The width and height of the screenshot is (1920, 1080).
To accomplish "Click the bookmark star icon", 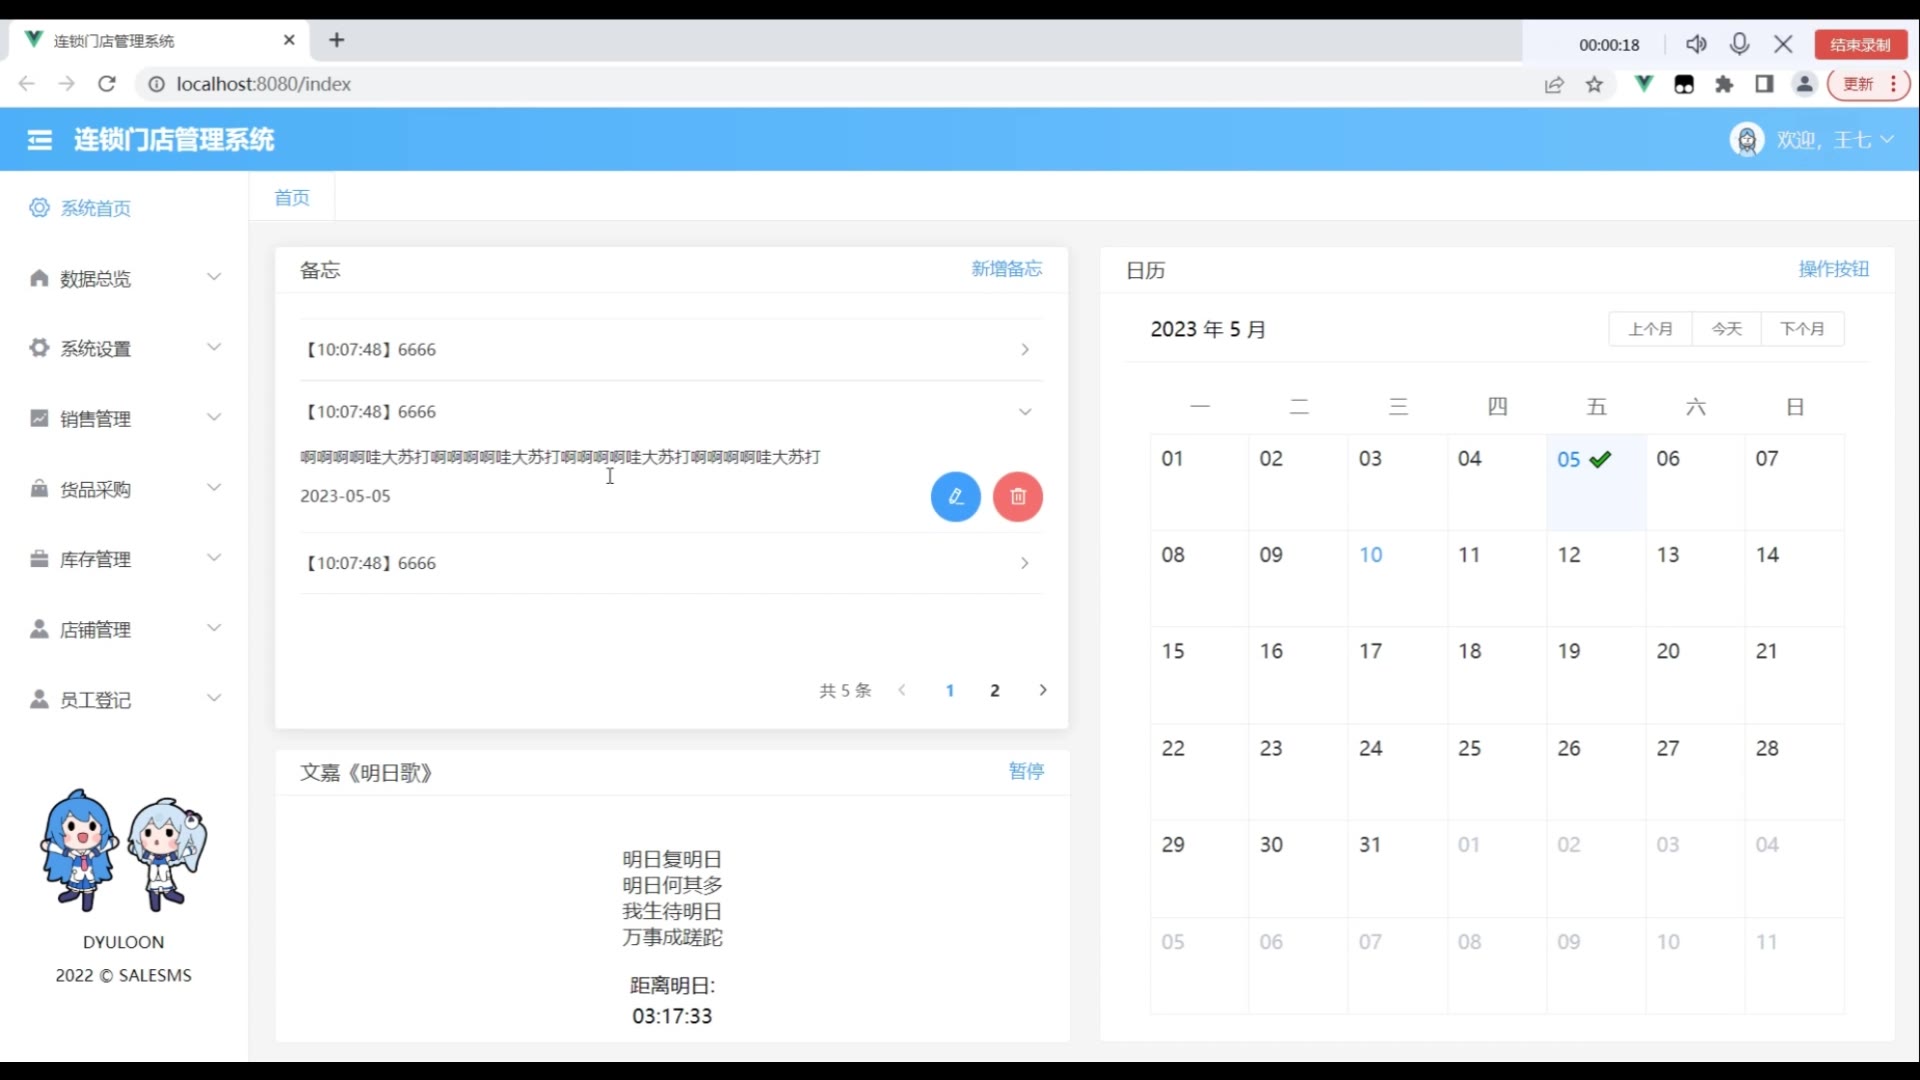I will click(1594, 85).
